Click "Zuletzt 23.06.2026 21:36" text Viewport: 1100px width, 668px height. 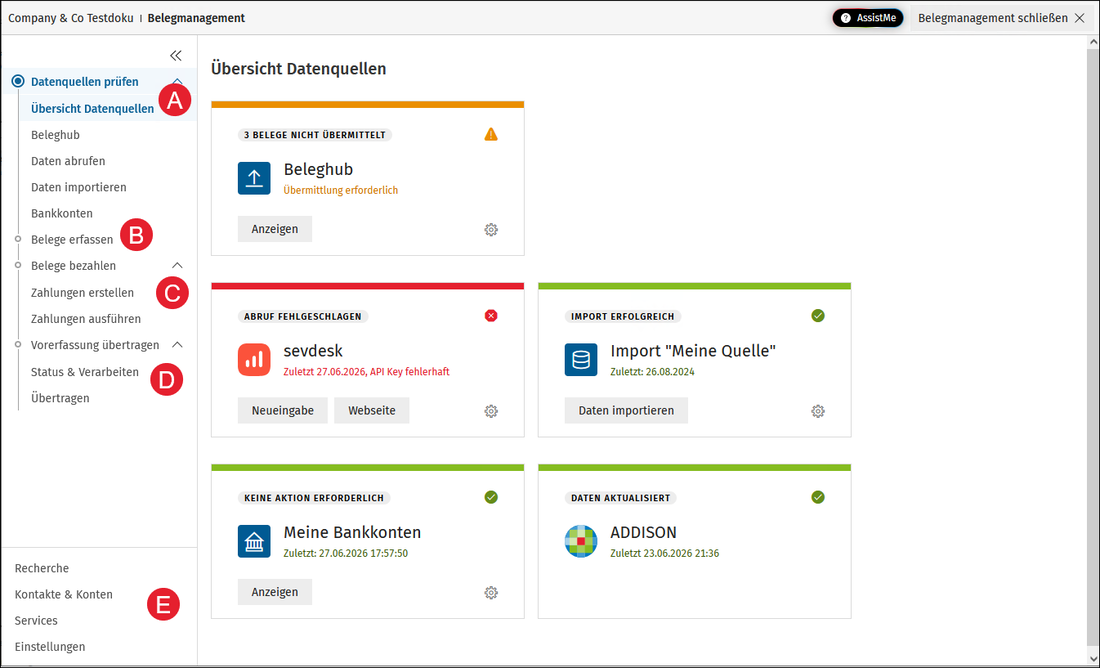click(664, 553)
